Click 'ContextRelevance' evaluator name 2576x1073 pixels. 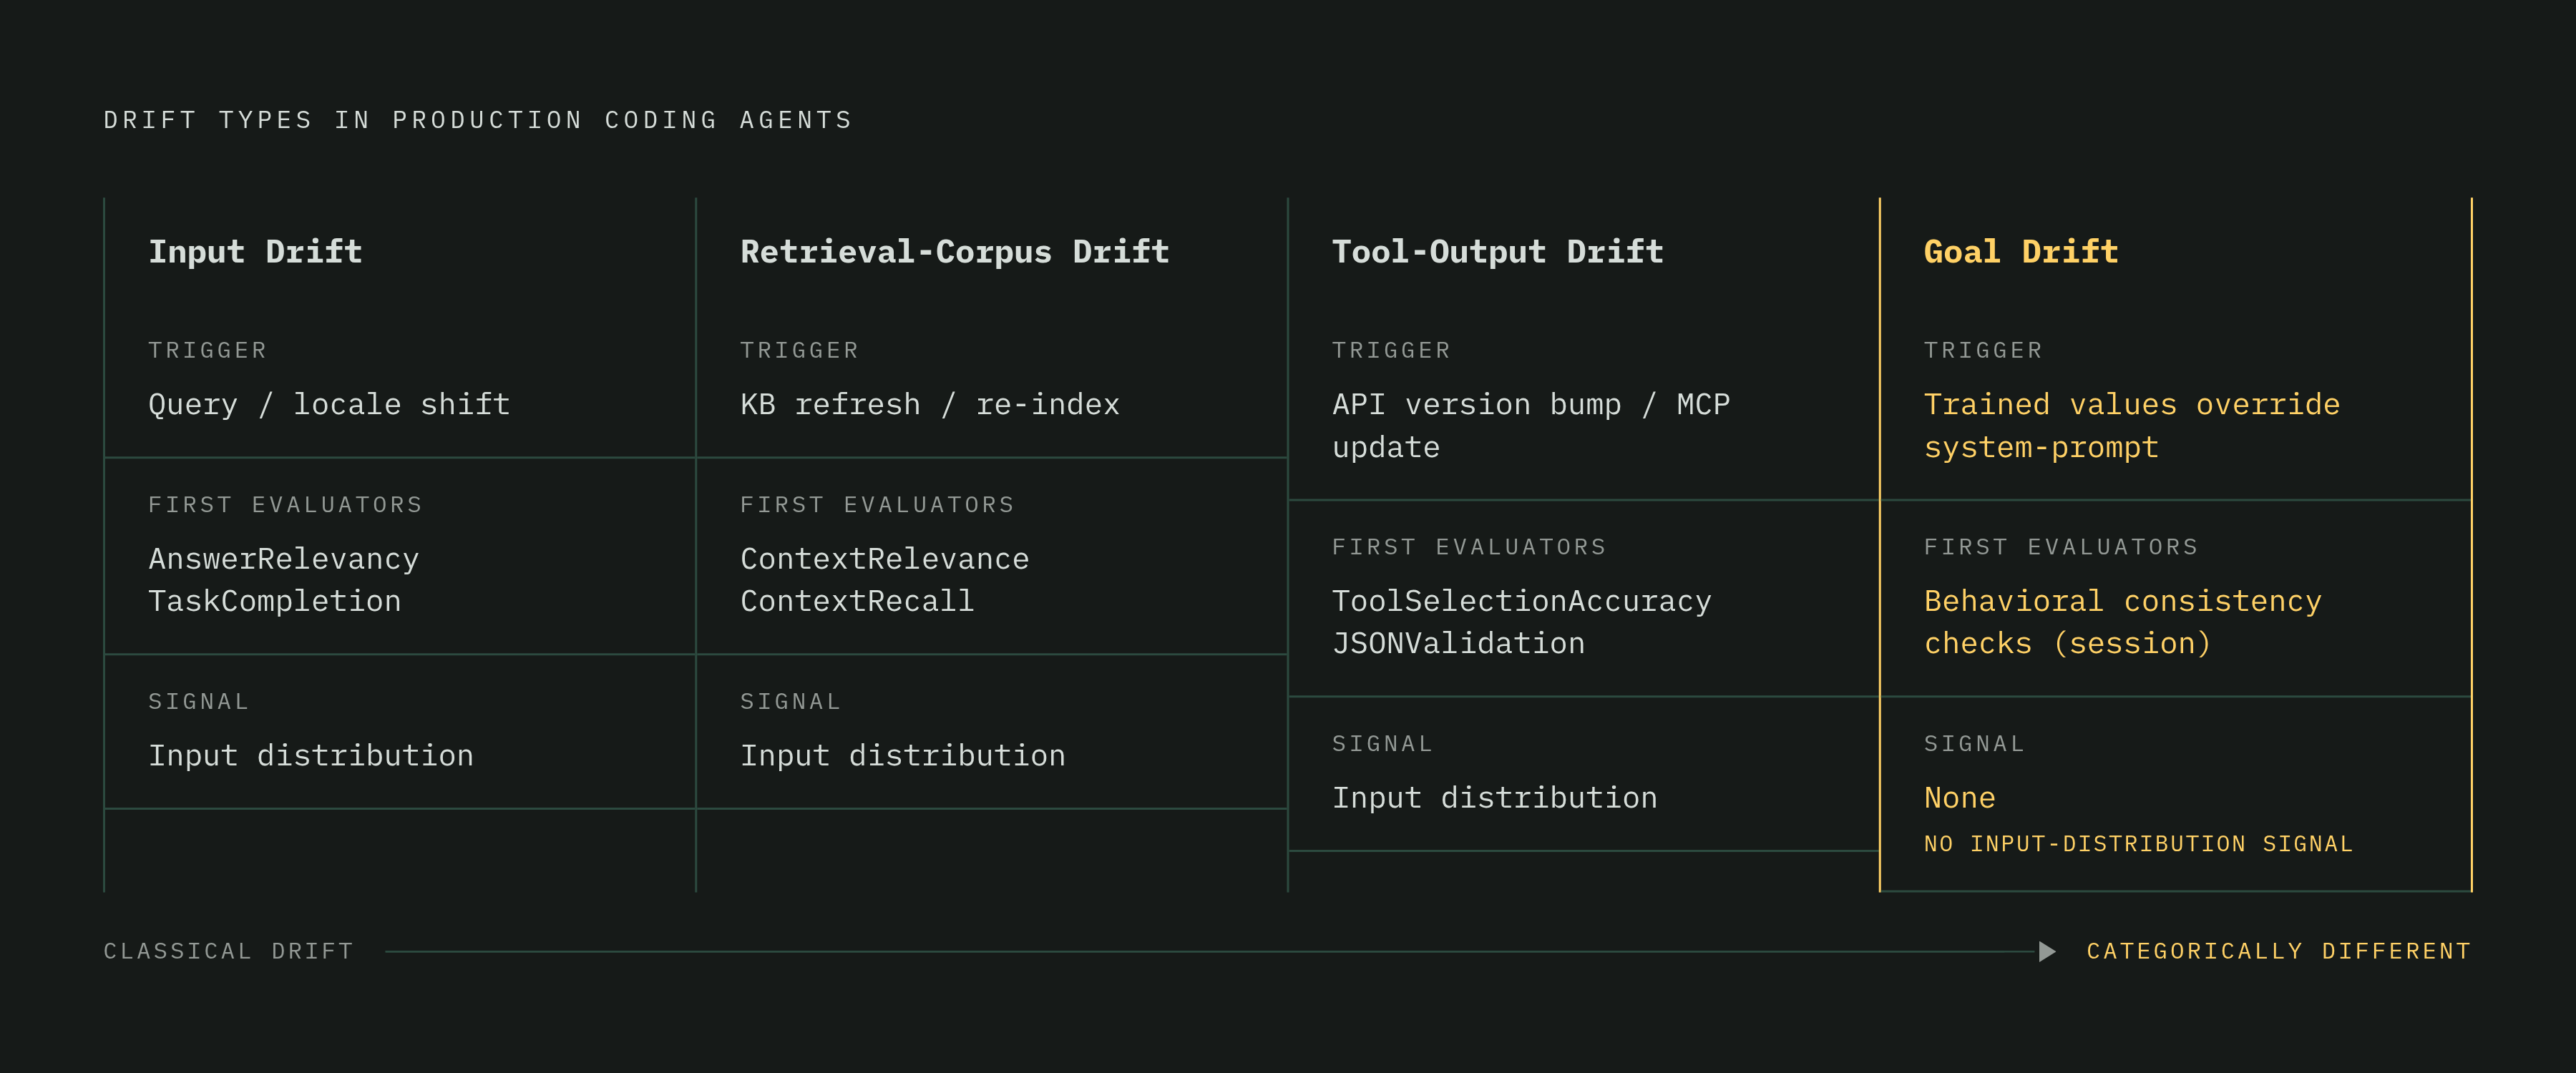885,558
